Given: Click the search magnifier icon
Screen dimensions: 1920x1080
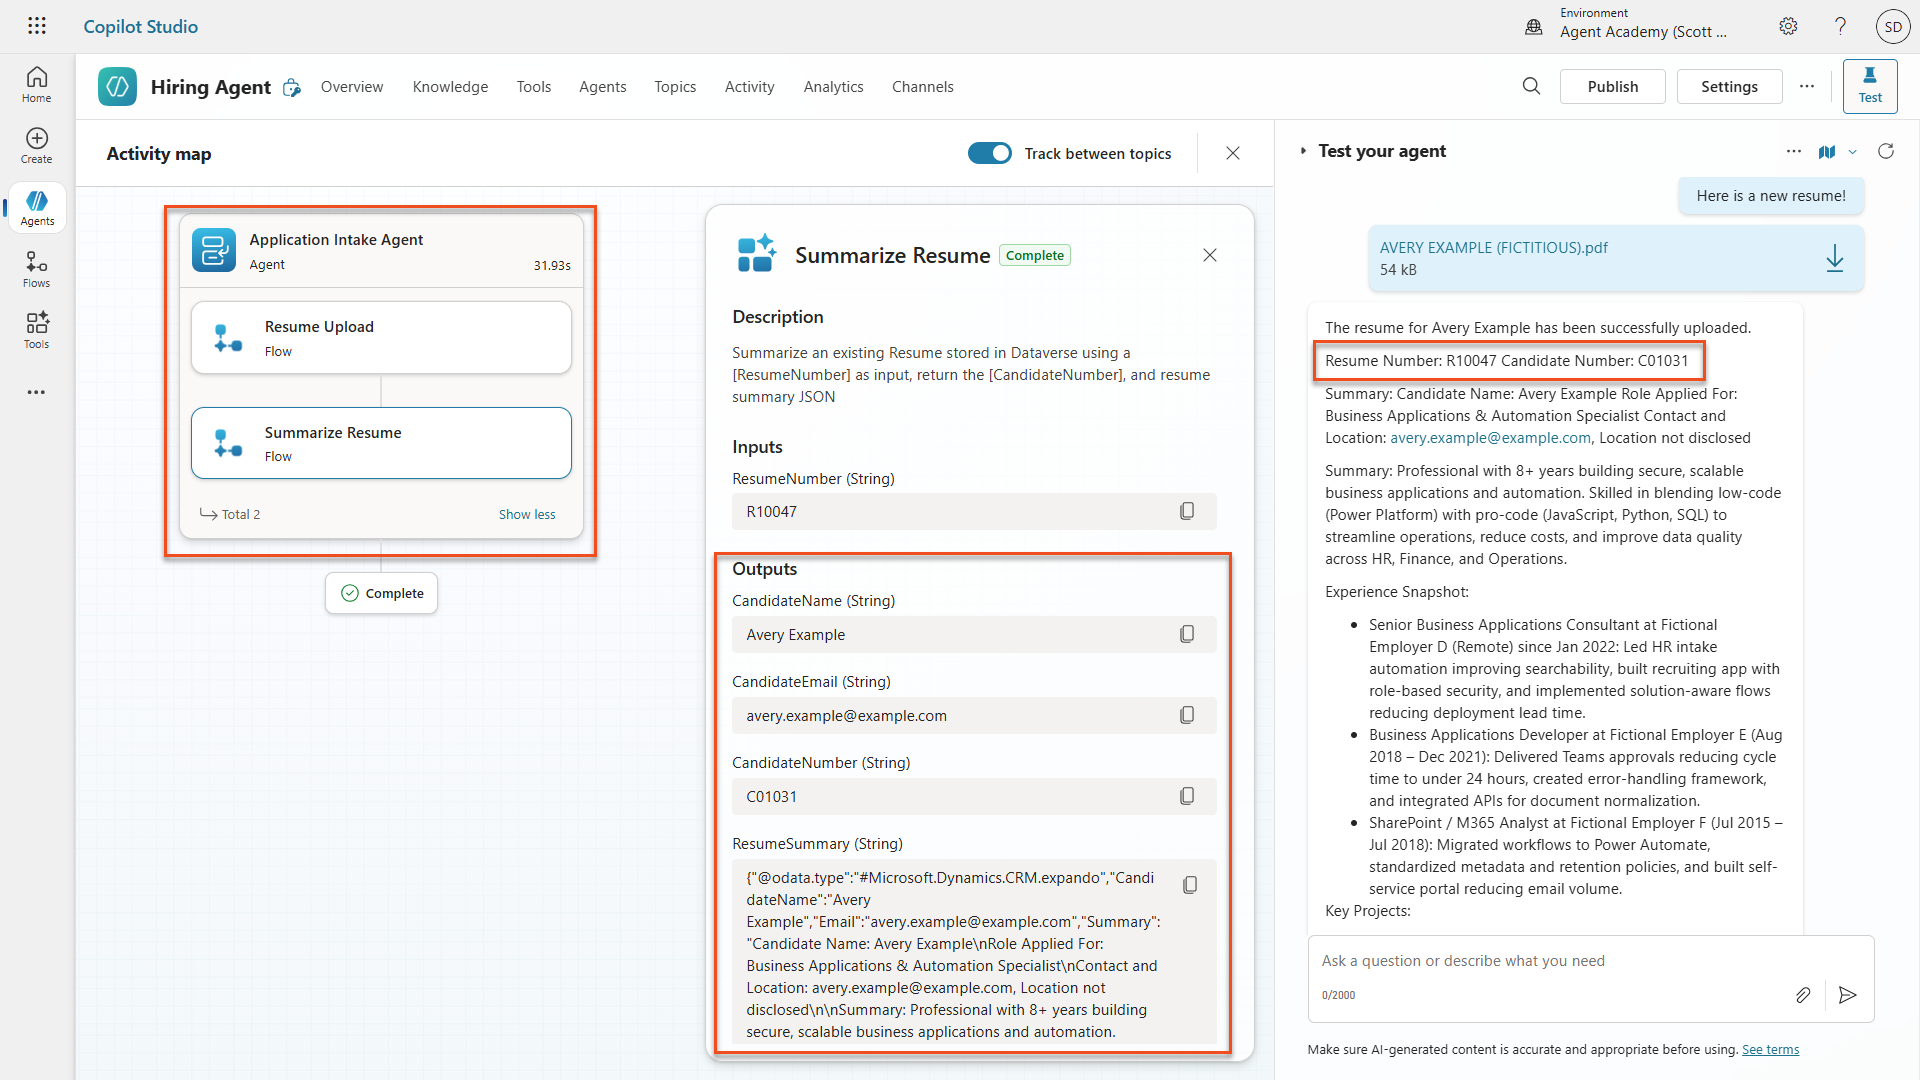Looking at the screenshot, I should pos(1531,87).
